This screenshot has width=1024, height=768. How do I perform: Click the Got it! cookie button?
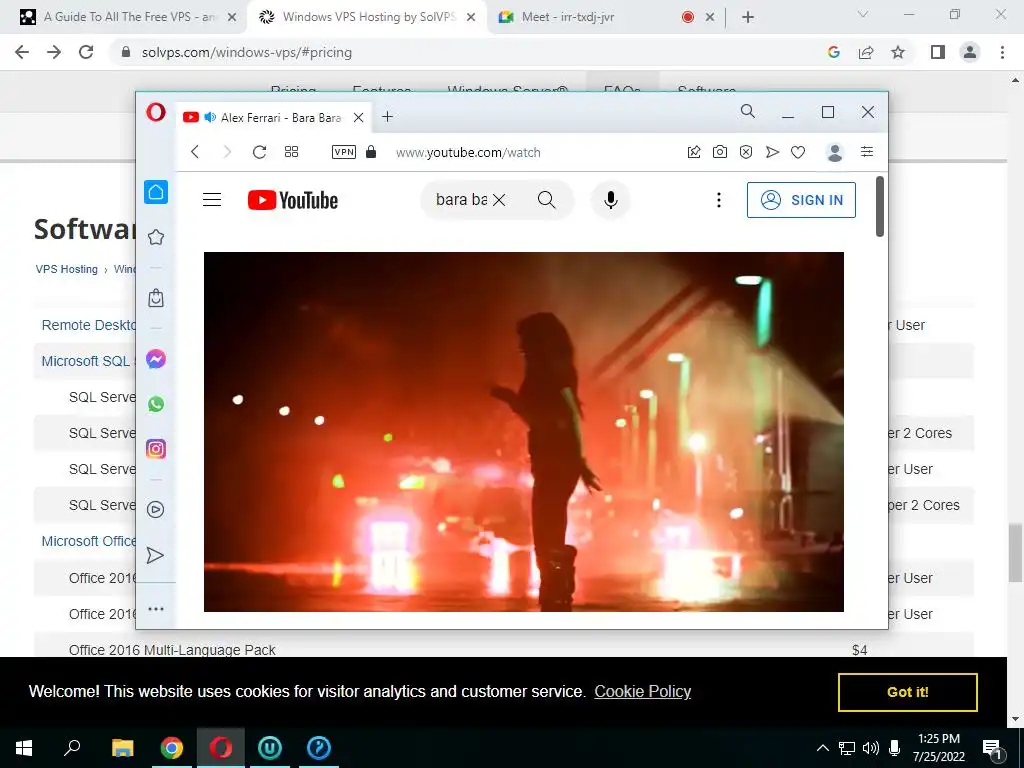pyautogui.click(x=908, y=692)
